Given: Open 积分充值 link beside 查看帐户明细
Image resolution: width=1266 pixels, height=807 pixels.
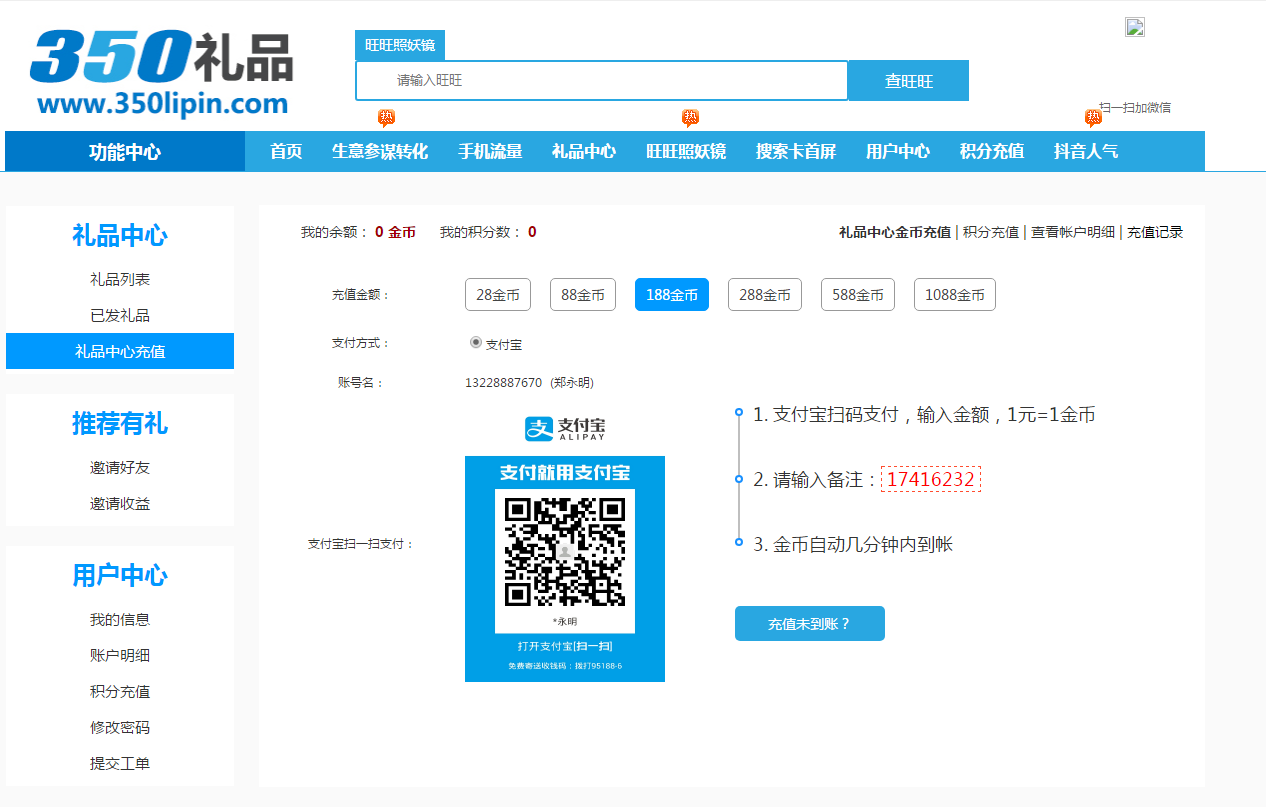Looking at the screenshot, I should [x=991, y=232].
